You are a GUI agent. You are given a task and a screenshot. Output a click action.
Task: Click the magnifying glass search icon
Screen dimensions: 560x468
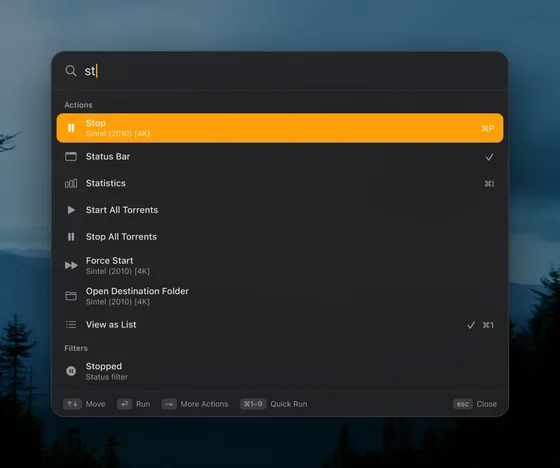(71, 71)
